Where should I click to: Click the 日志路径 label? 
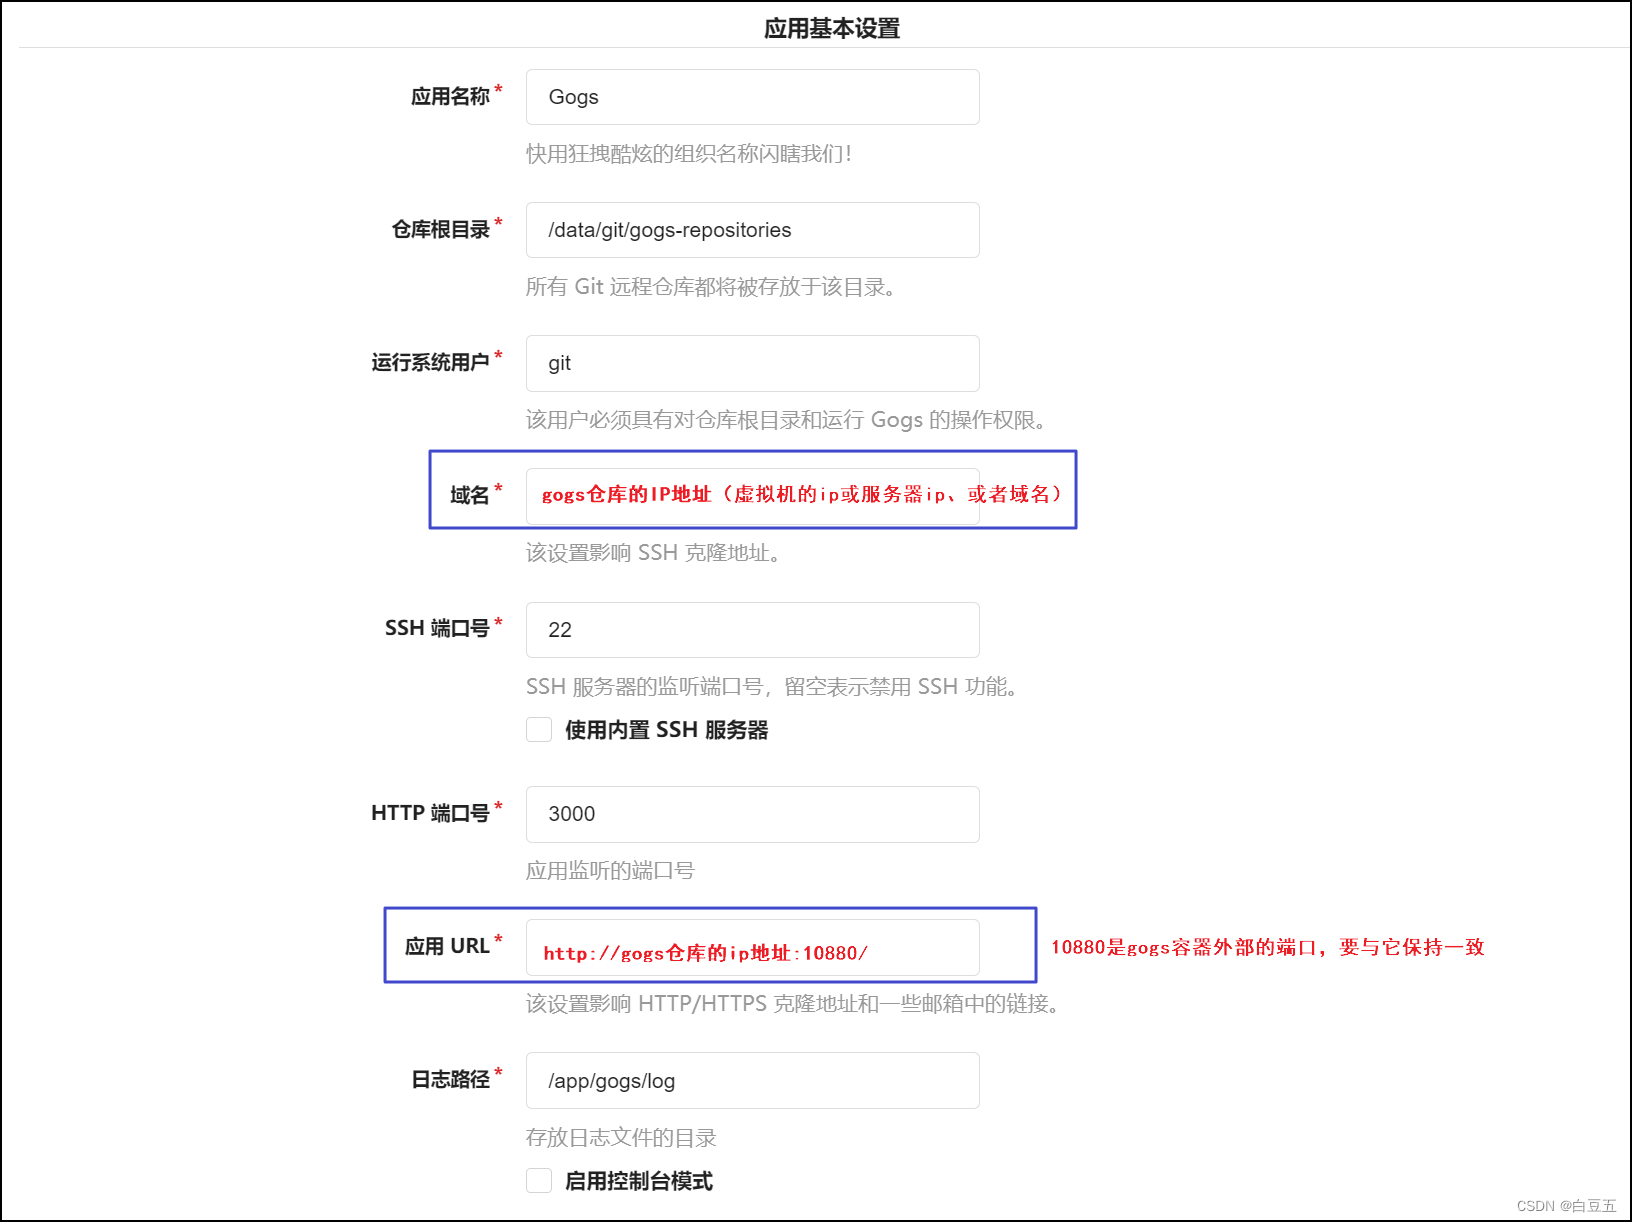(x=450, y=1080)
